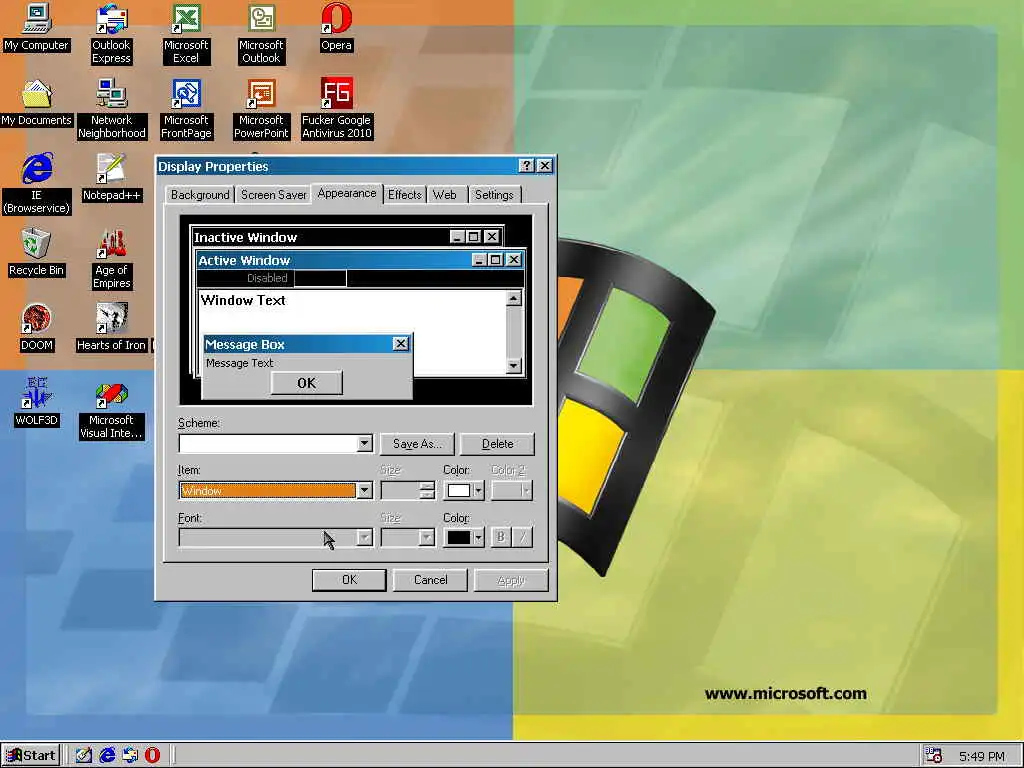Switch to the Settings tab
1024x768 pixels.
(x=494, y=195)
